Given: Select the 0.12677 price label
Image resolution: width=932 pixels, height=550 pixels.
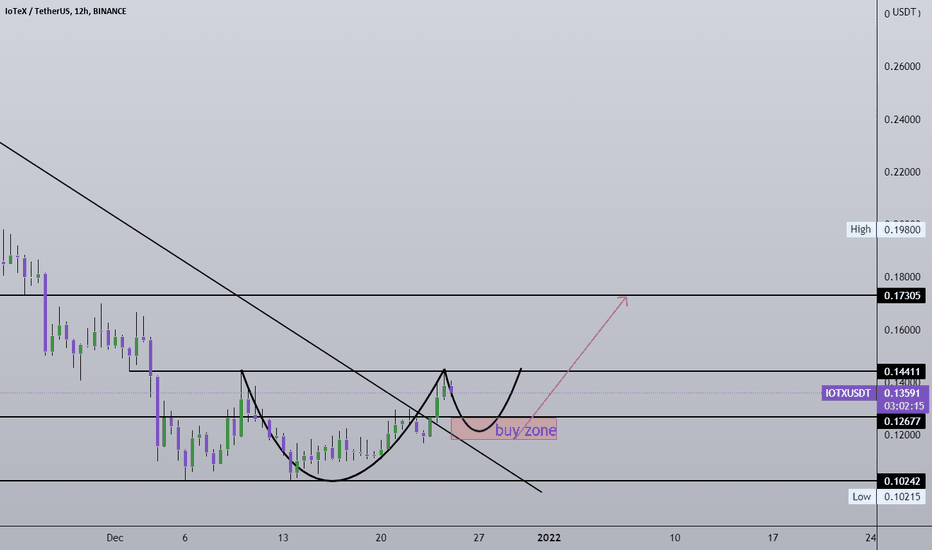Looking at the screenshot, I should click(x=901, y=422).
